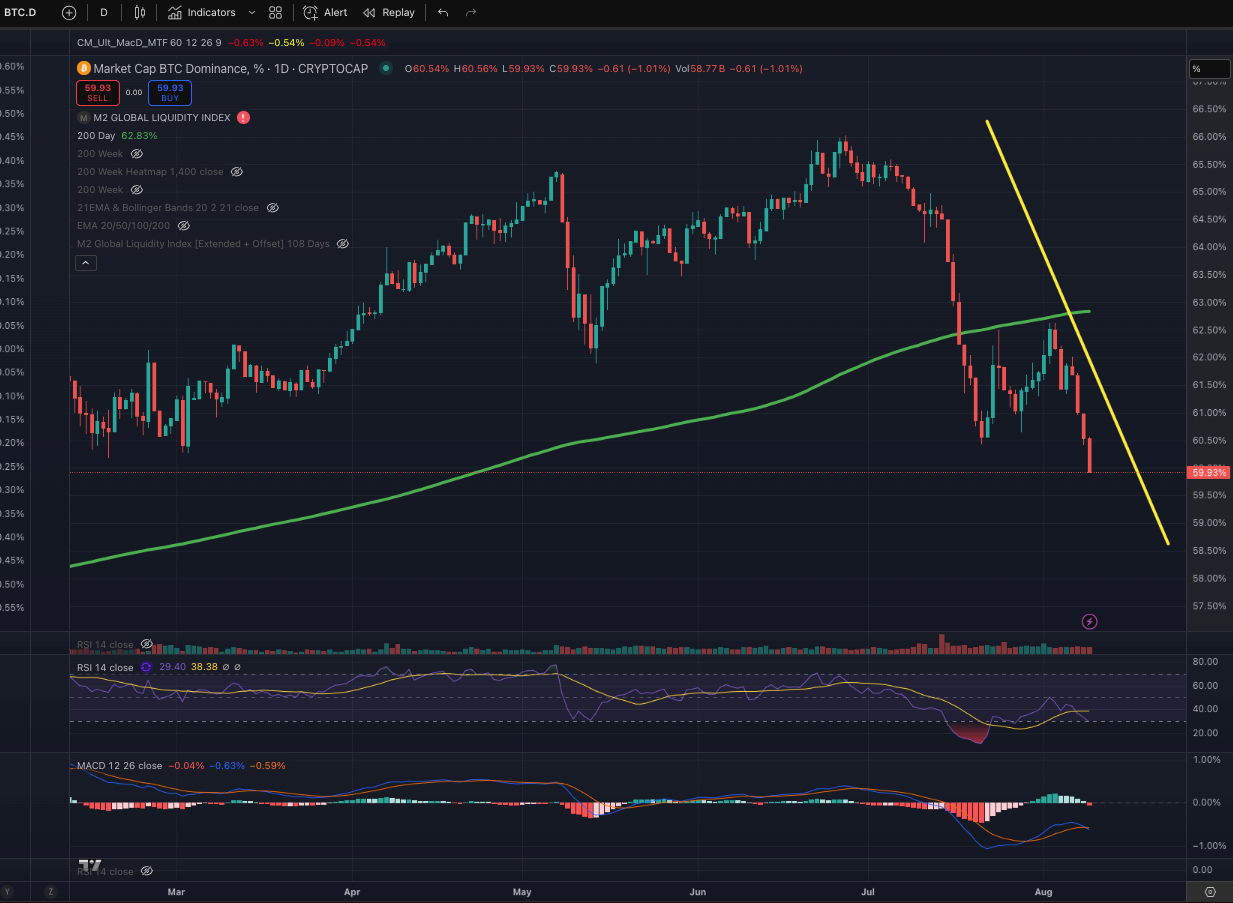Show the hidden RSI in bottom pane
Screen dimensions: 1233x903
coord(146,871)
